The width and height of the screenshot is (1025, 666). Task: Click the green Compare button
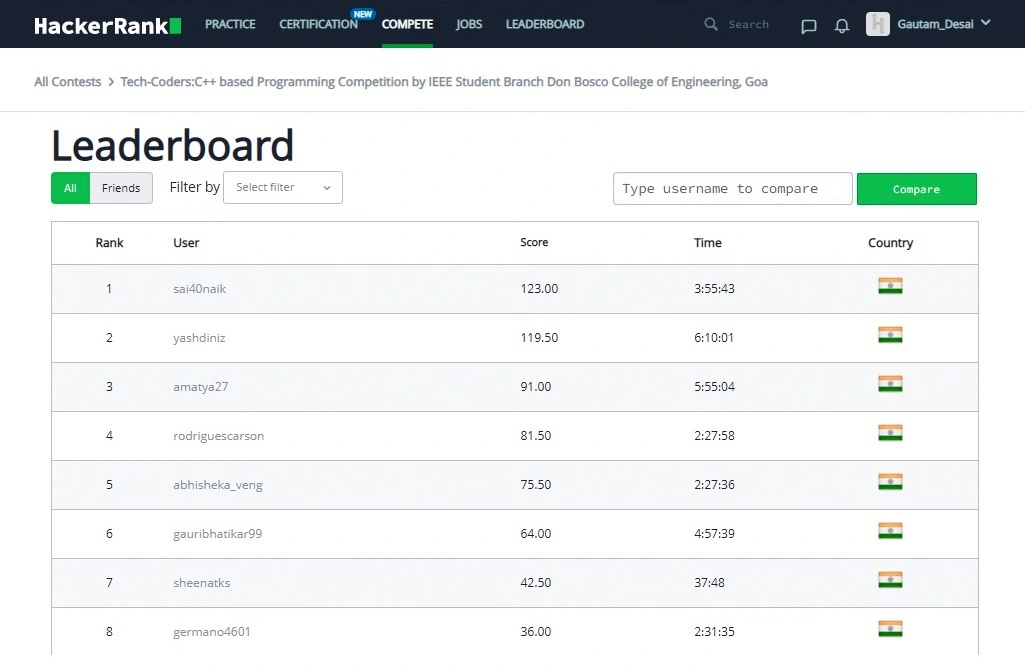click(916, 189)
